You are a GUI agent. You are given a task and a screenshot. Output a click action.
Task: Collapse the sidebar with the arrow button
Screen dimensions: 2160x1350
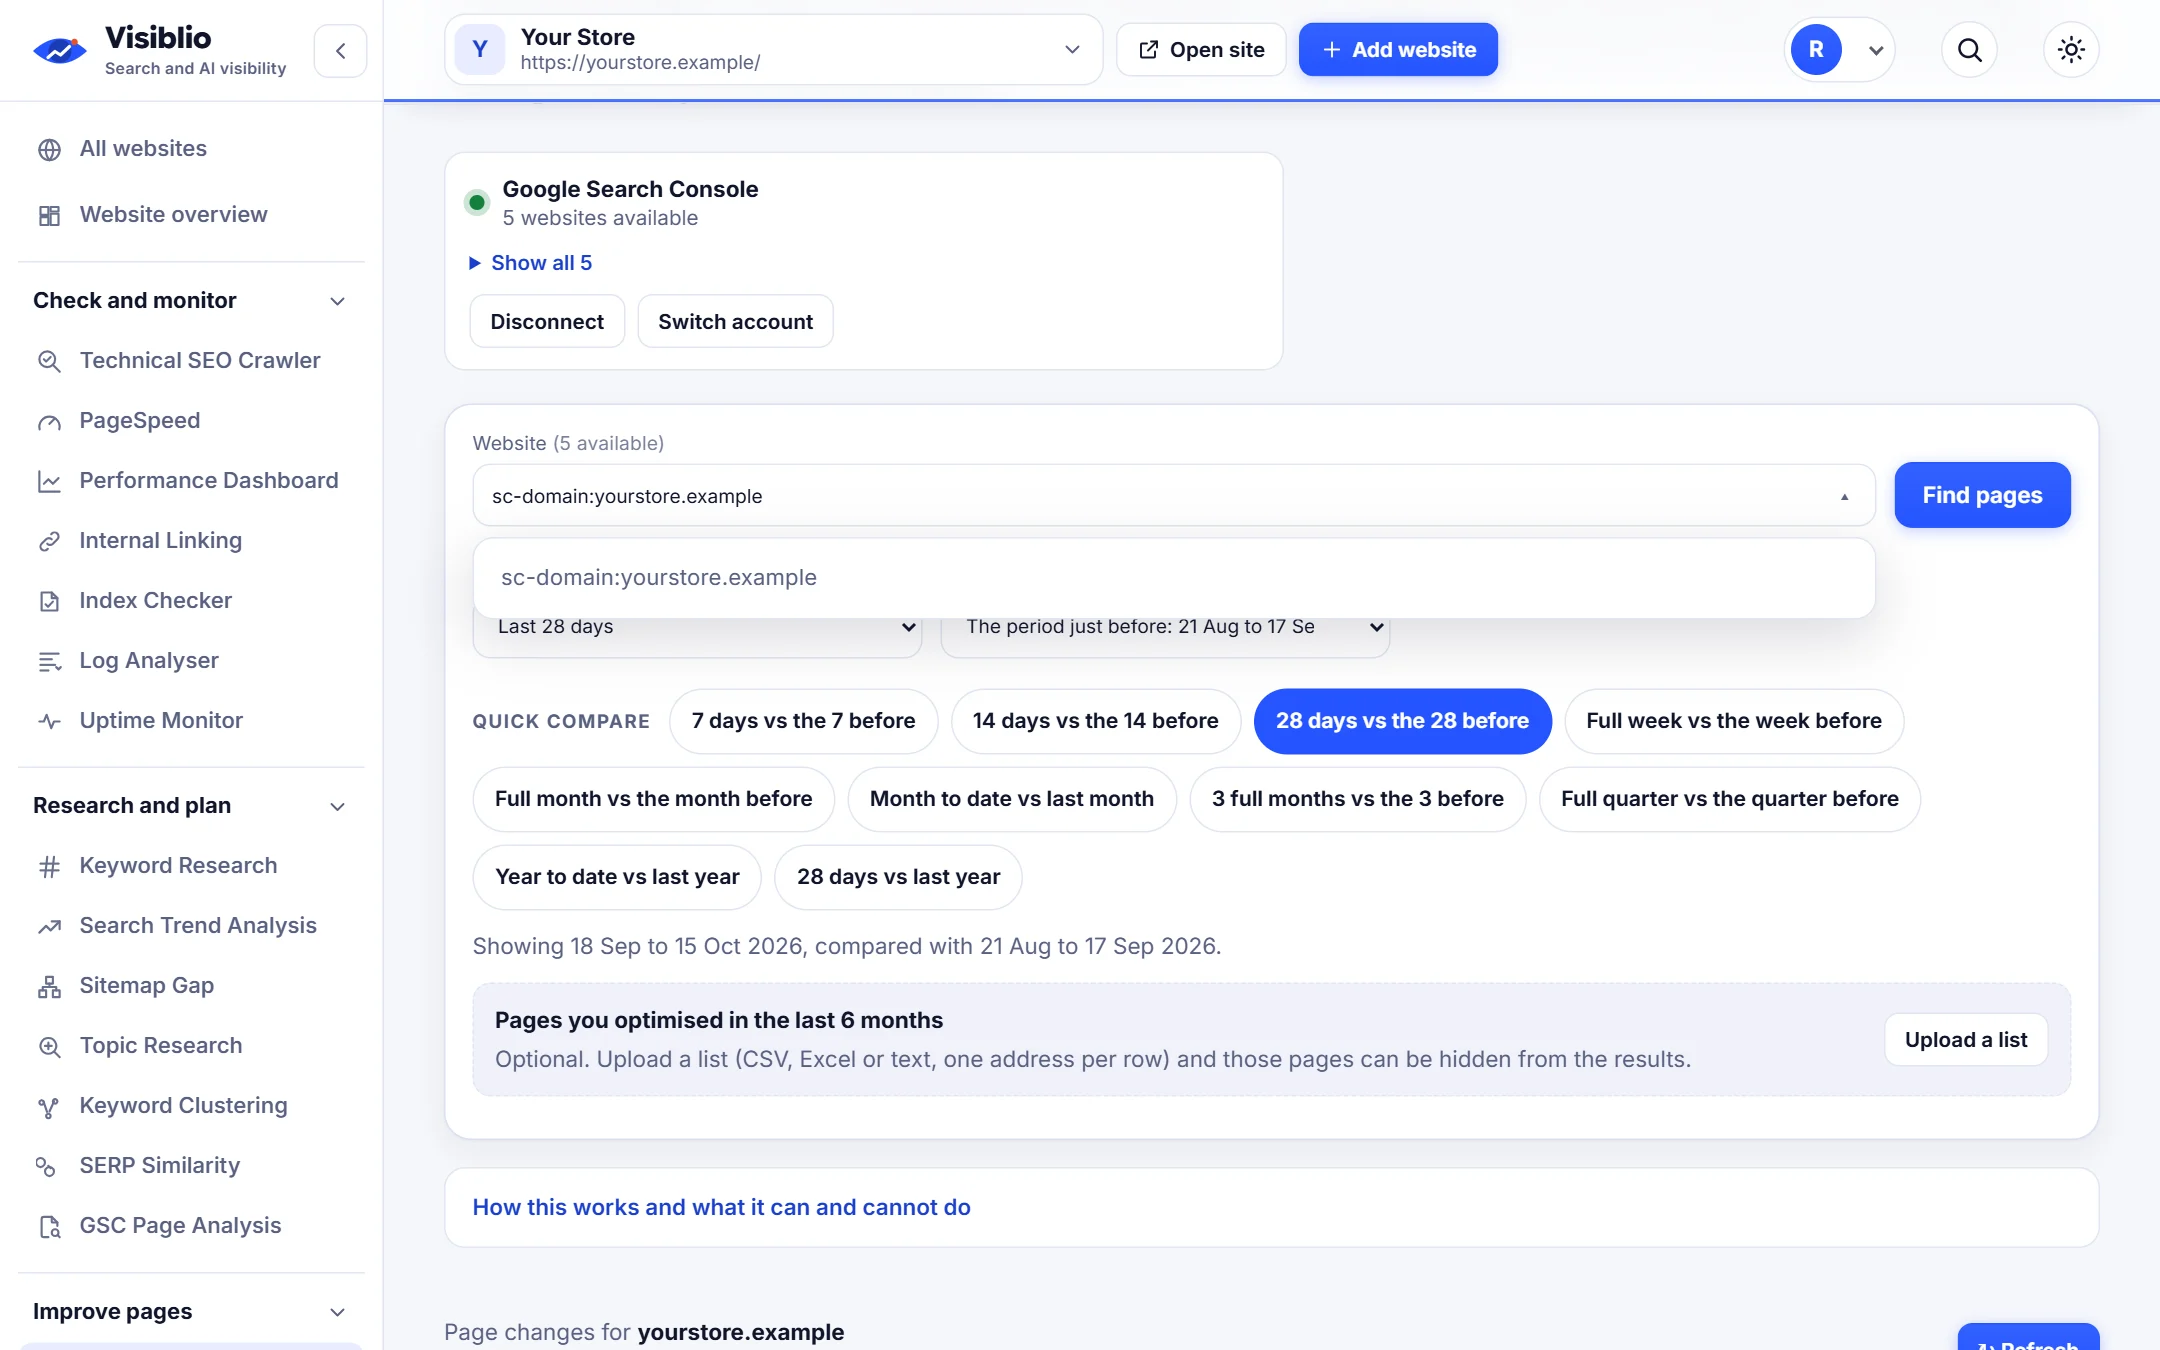pyautogui.click(x=340, y=51)
